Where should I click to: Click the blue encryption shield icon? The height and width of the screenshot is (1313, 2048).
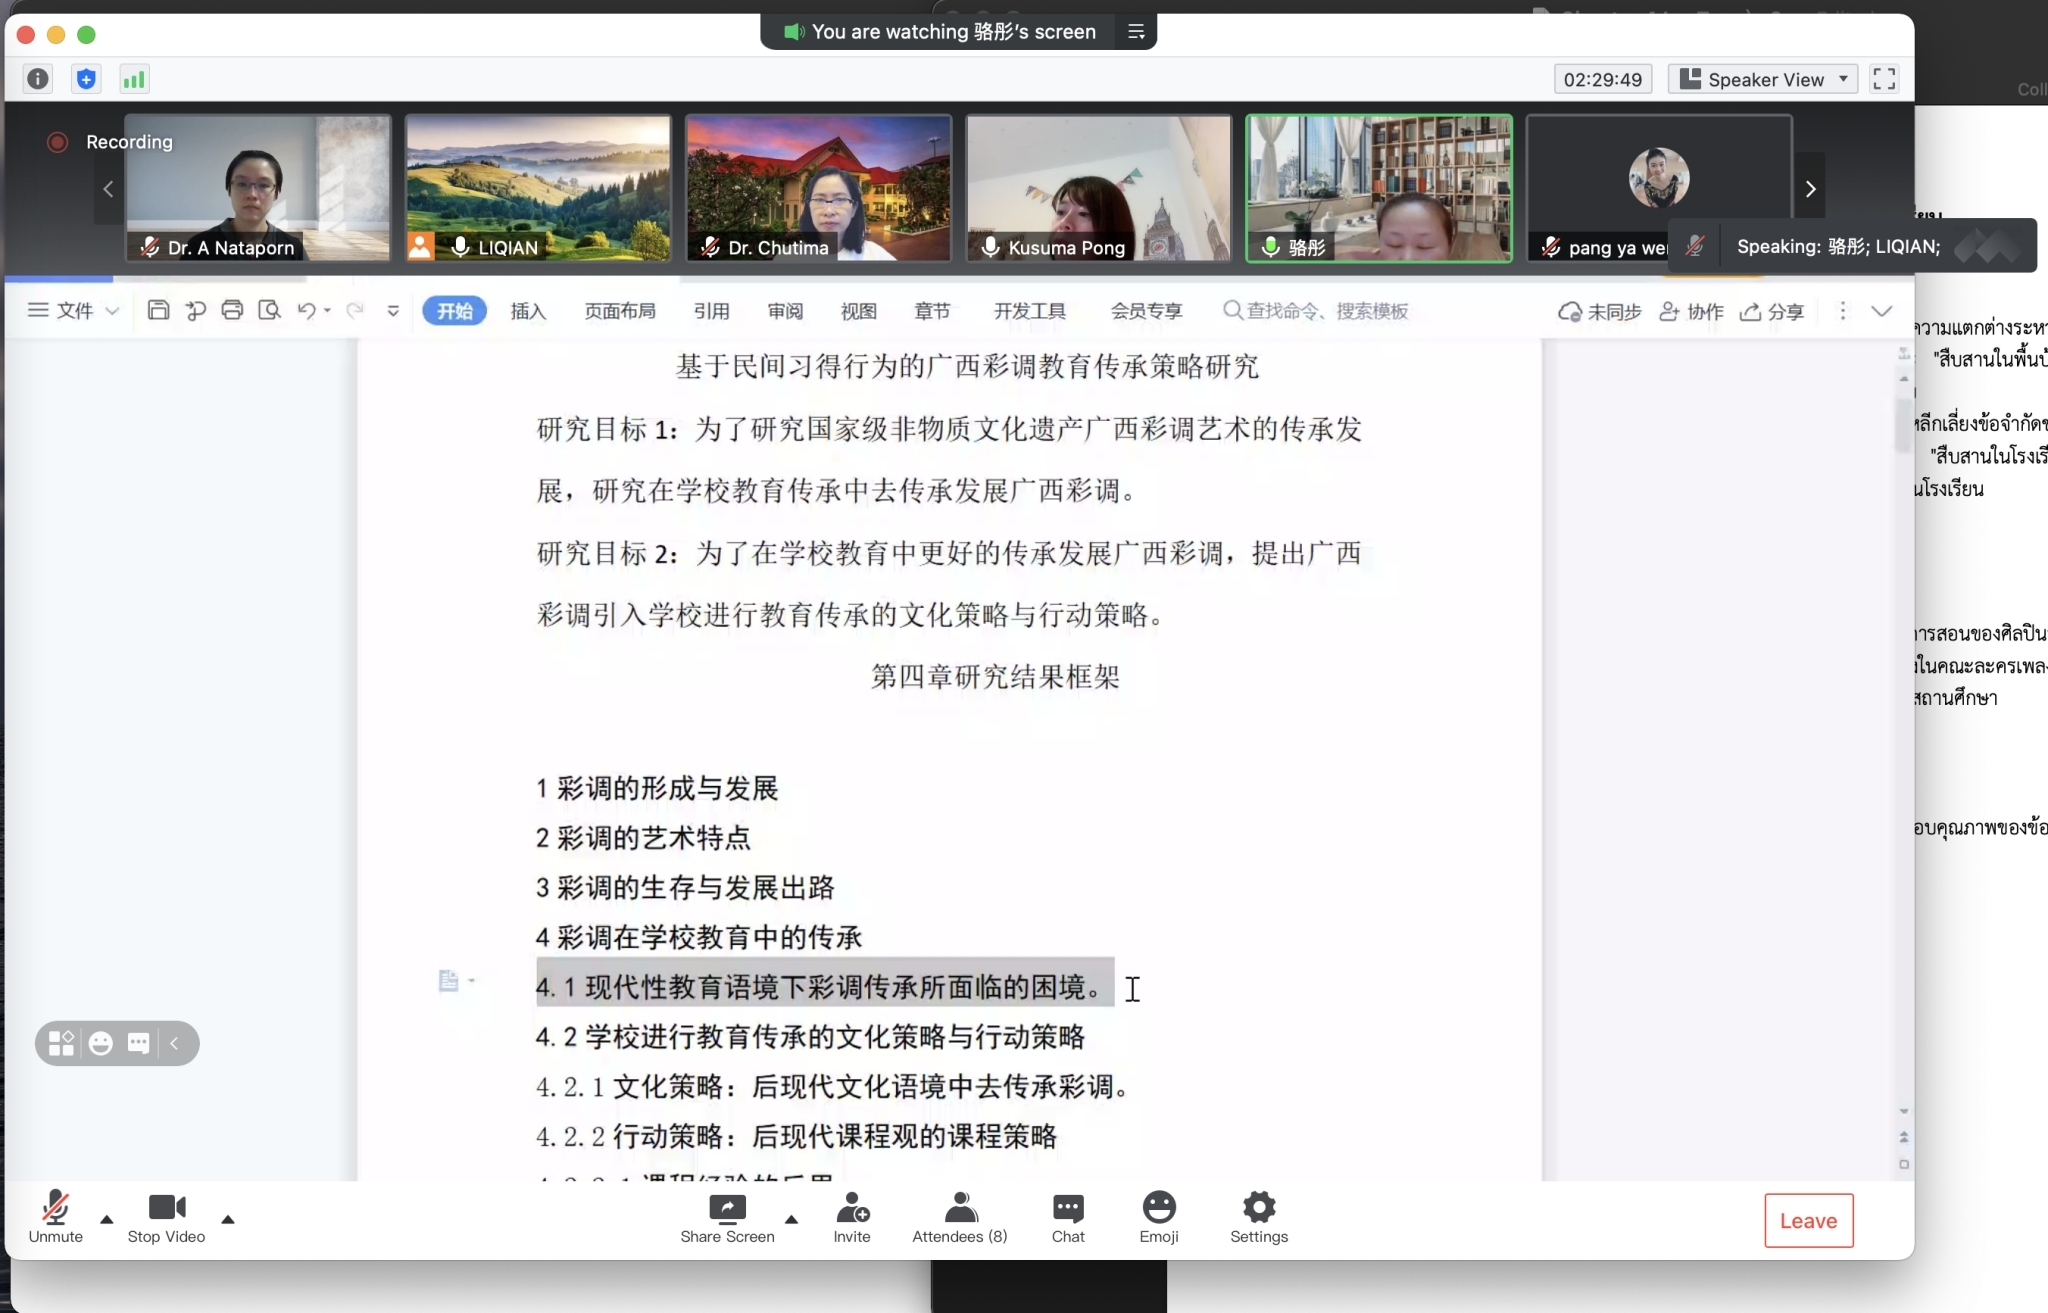tap(86, 79)
